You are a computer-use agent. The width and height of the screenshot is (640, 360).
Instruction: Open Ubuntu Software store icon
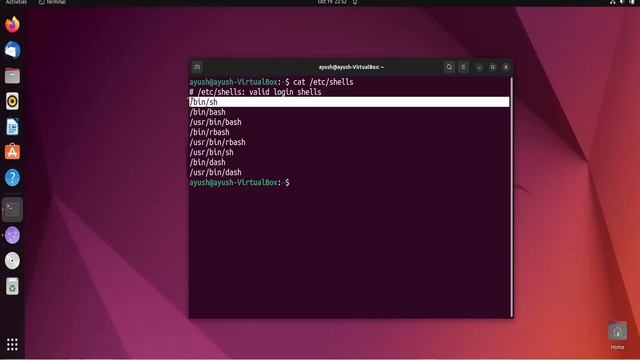click(12, 152)
